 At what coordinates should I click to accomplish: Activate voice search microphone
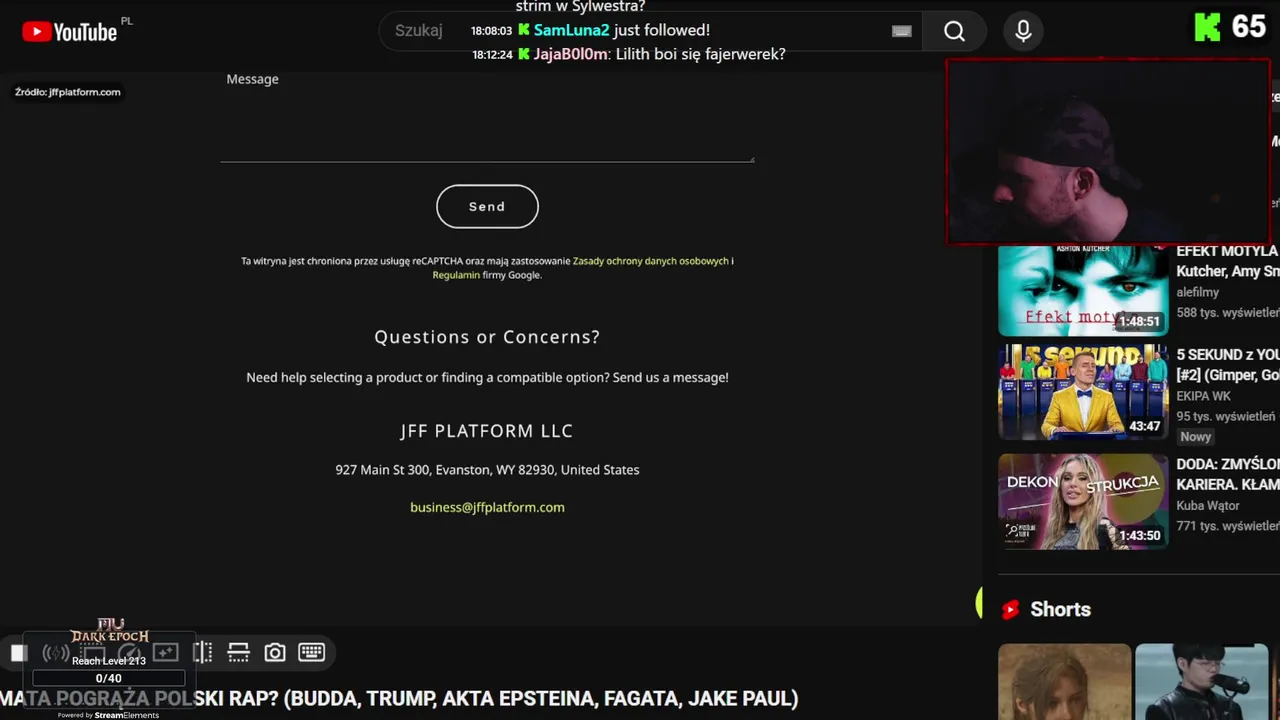(x=1023, y=31)
